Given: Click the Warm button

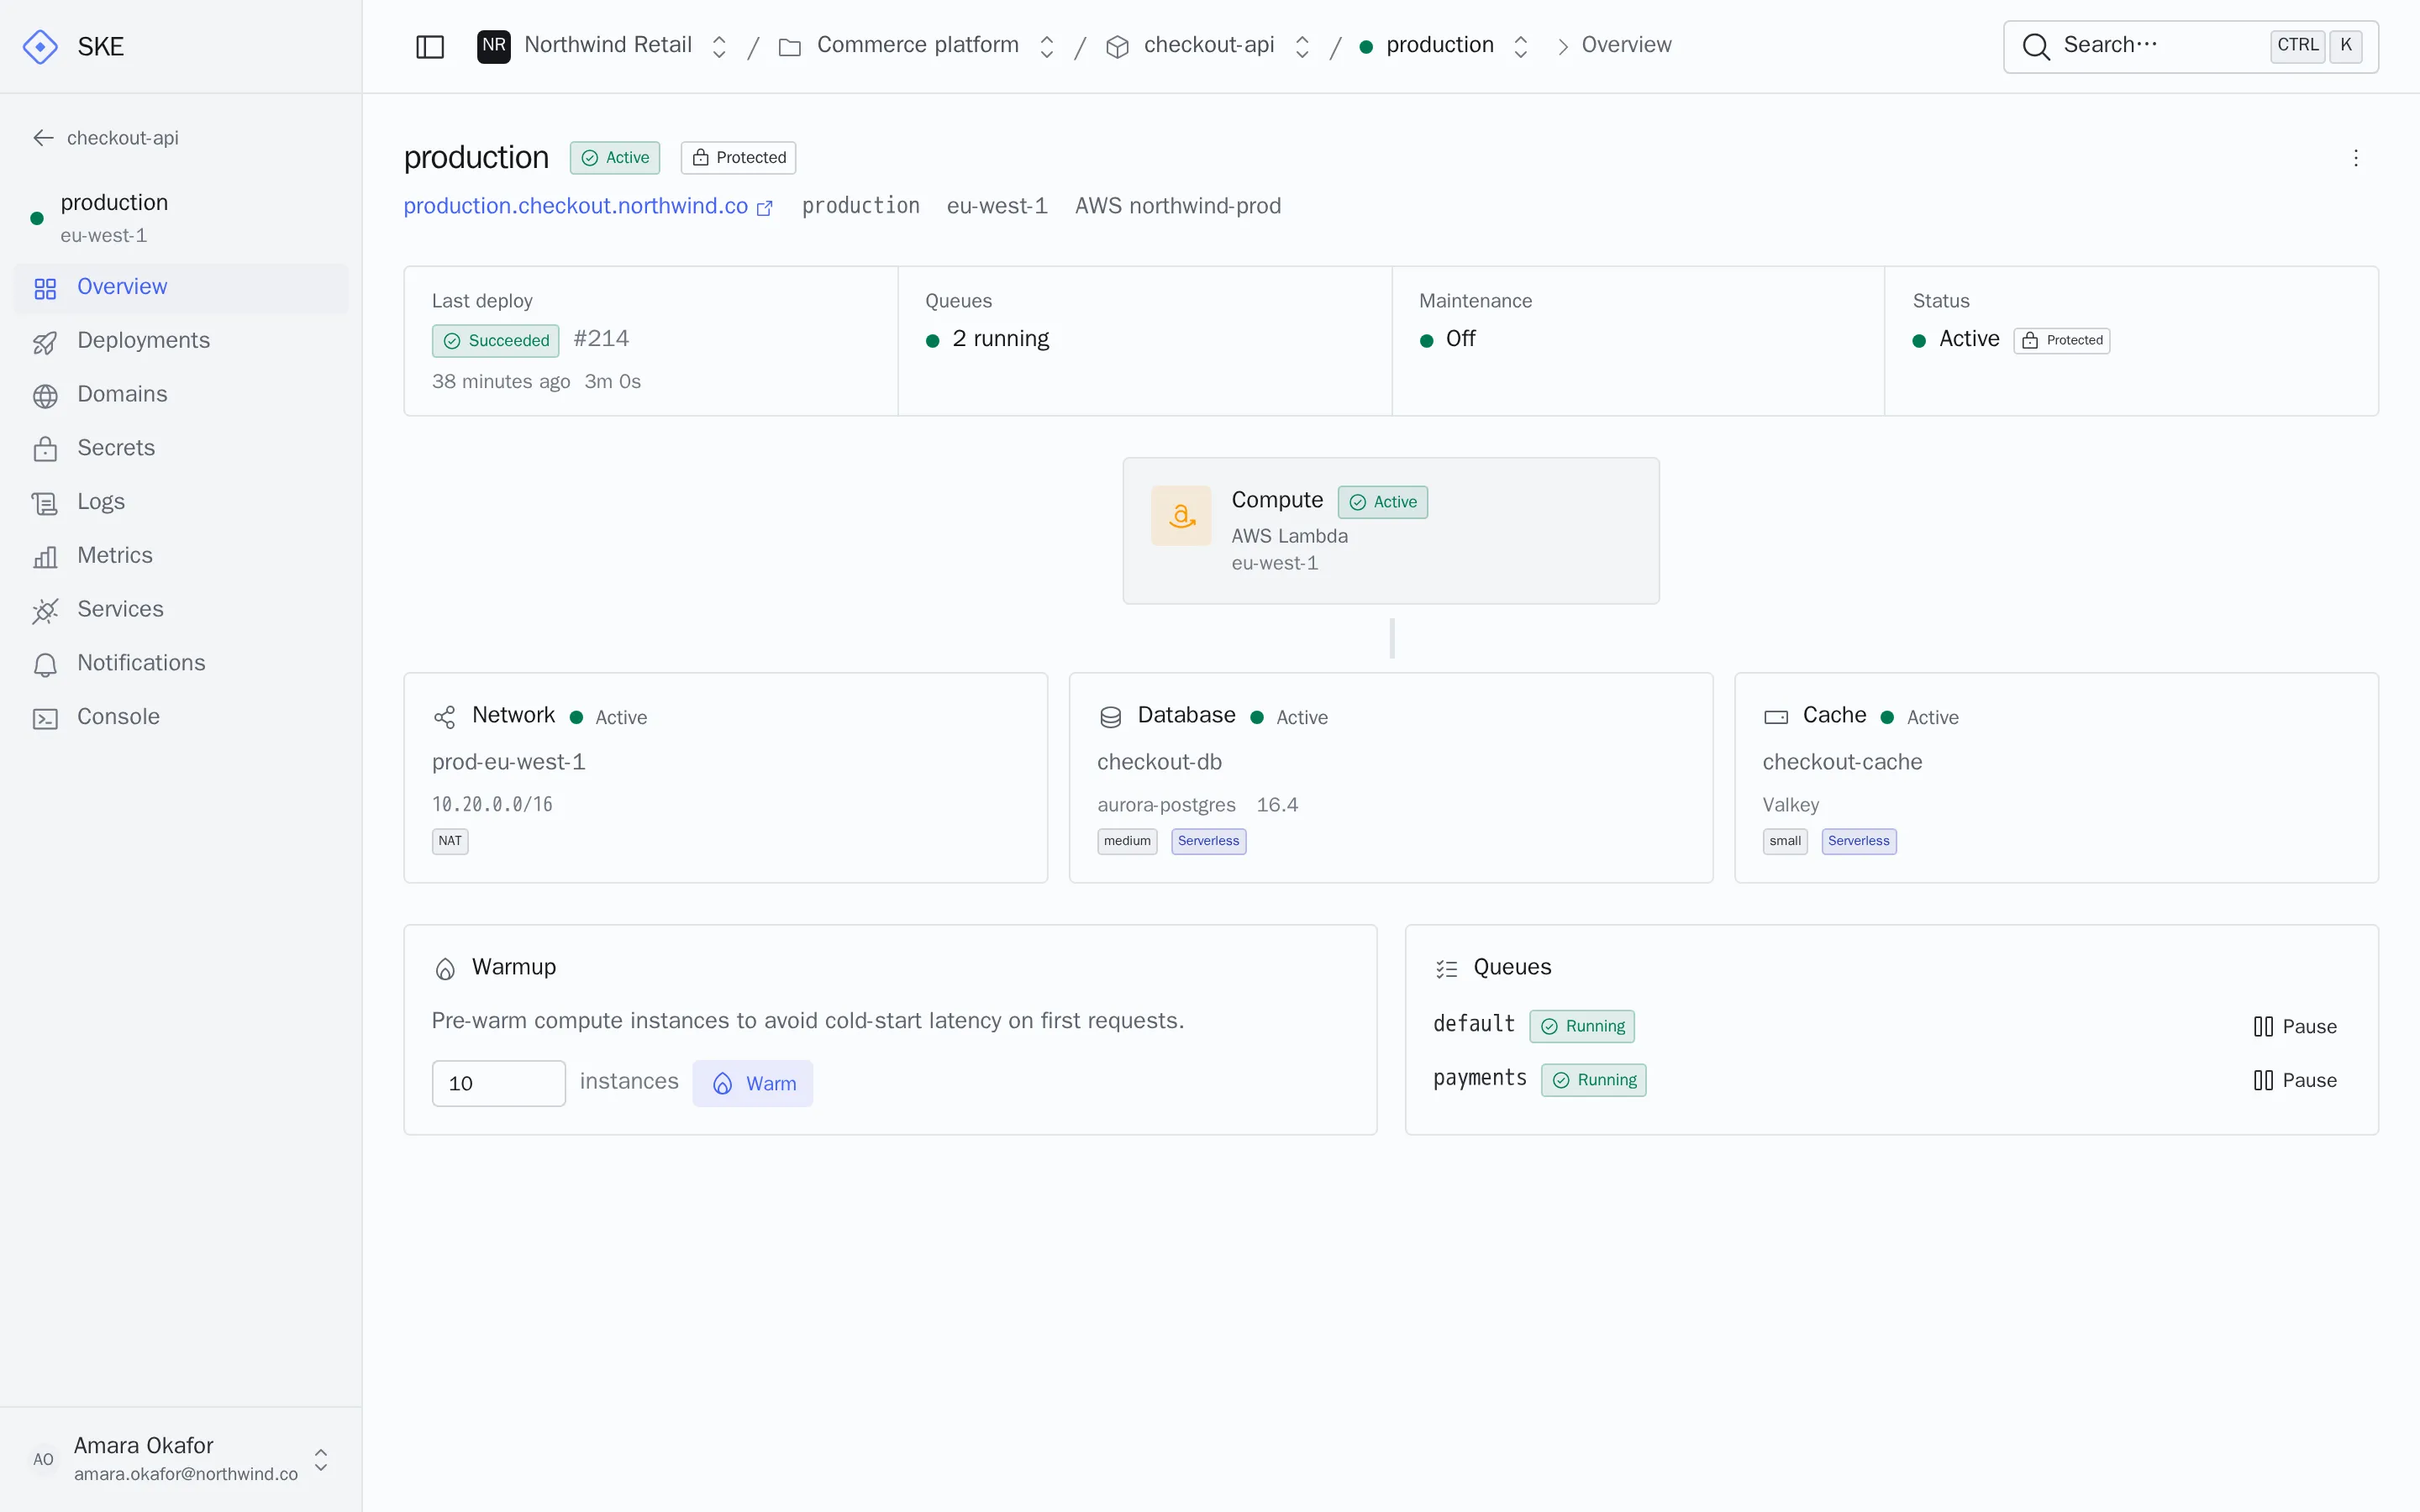Looking at the screenshot, I should click(752, 1084).
